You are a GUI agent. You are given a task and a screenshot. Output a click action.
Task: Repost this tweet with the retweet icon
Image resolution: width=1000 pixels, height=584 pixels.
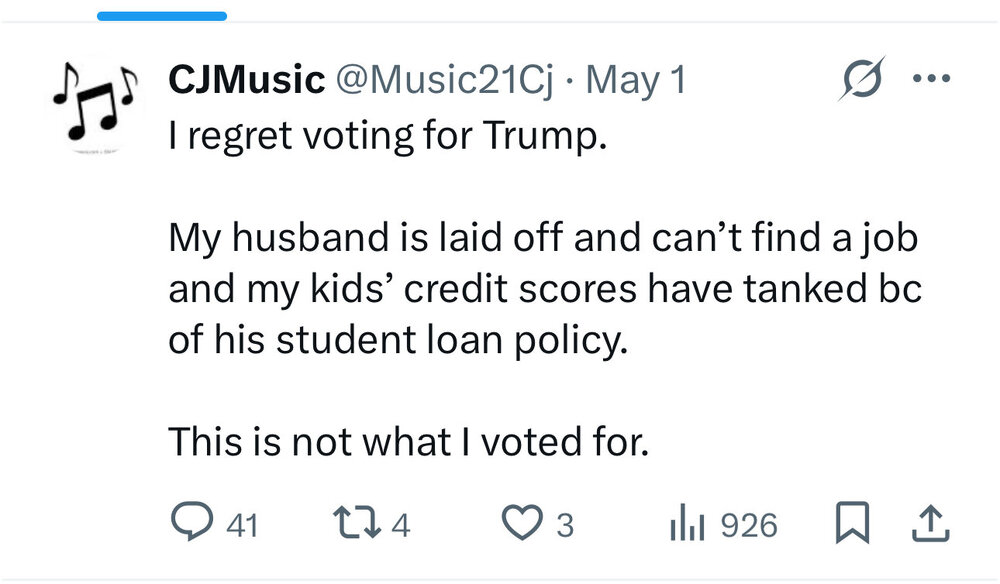357,524
